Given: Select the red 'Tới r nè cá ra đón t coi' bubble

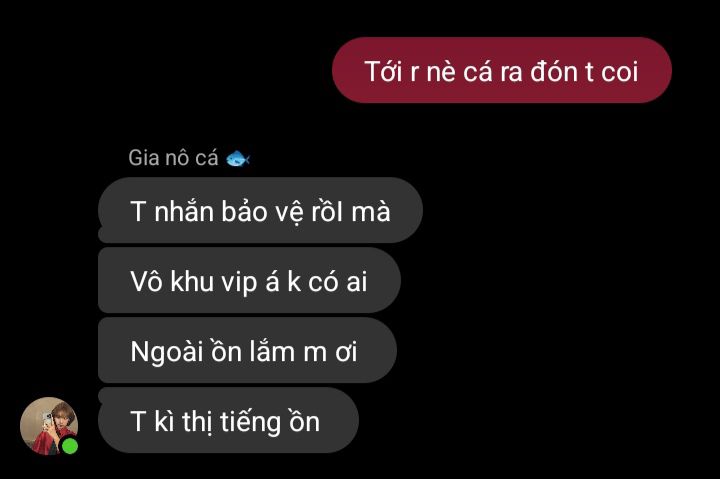Looking at the screenshot, I should click(502, 70).
